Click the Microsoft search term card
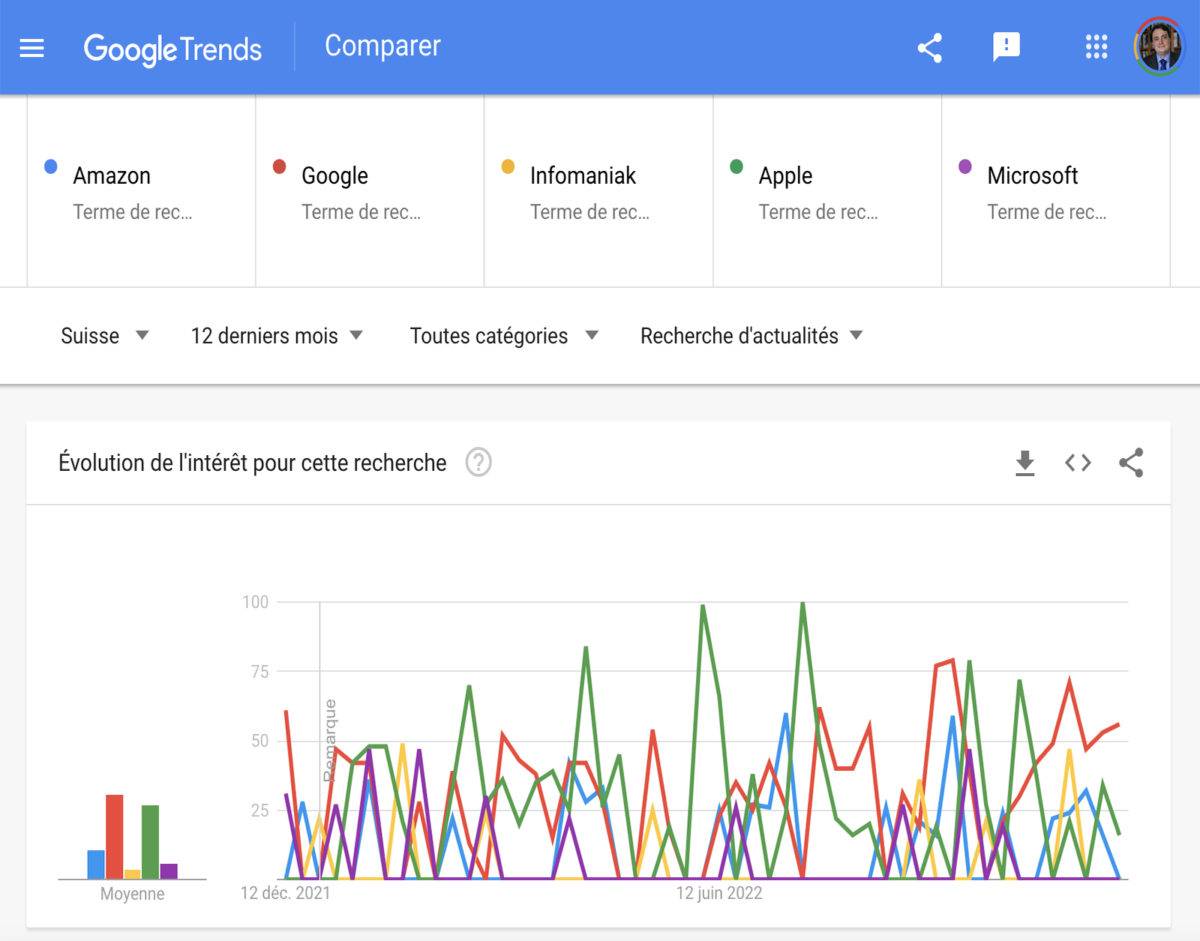 point(1056,192)
